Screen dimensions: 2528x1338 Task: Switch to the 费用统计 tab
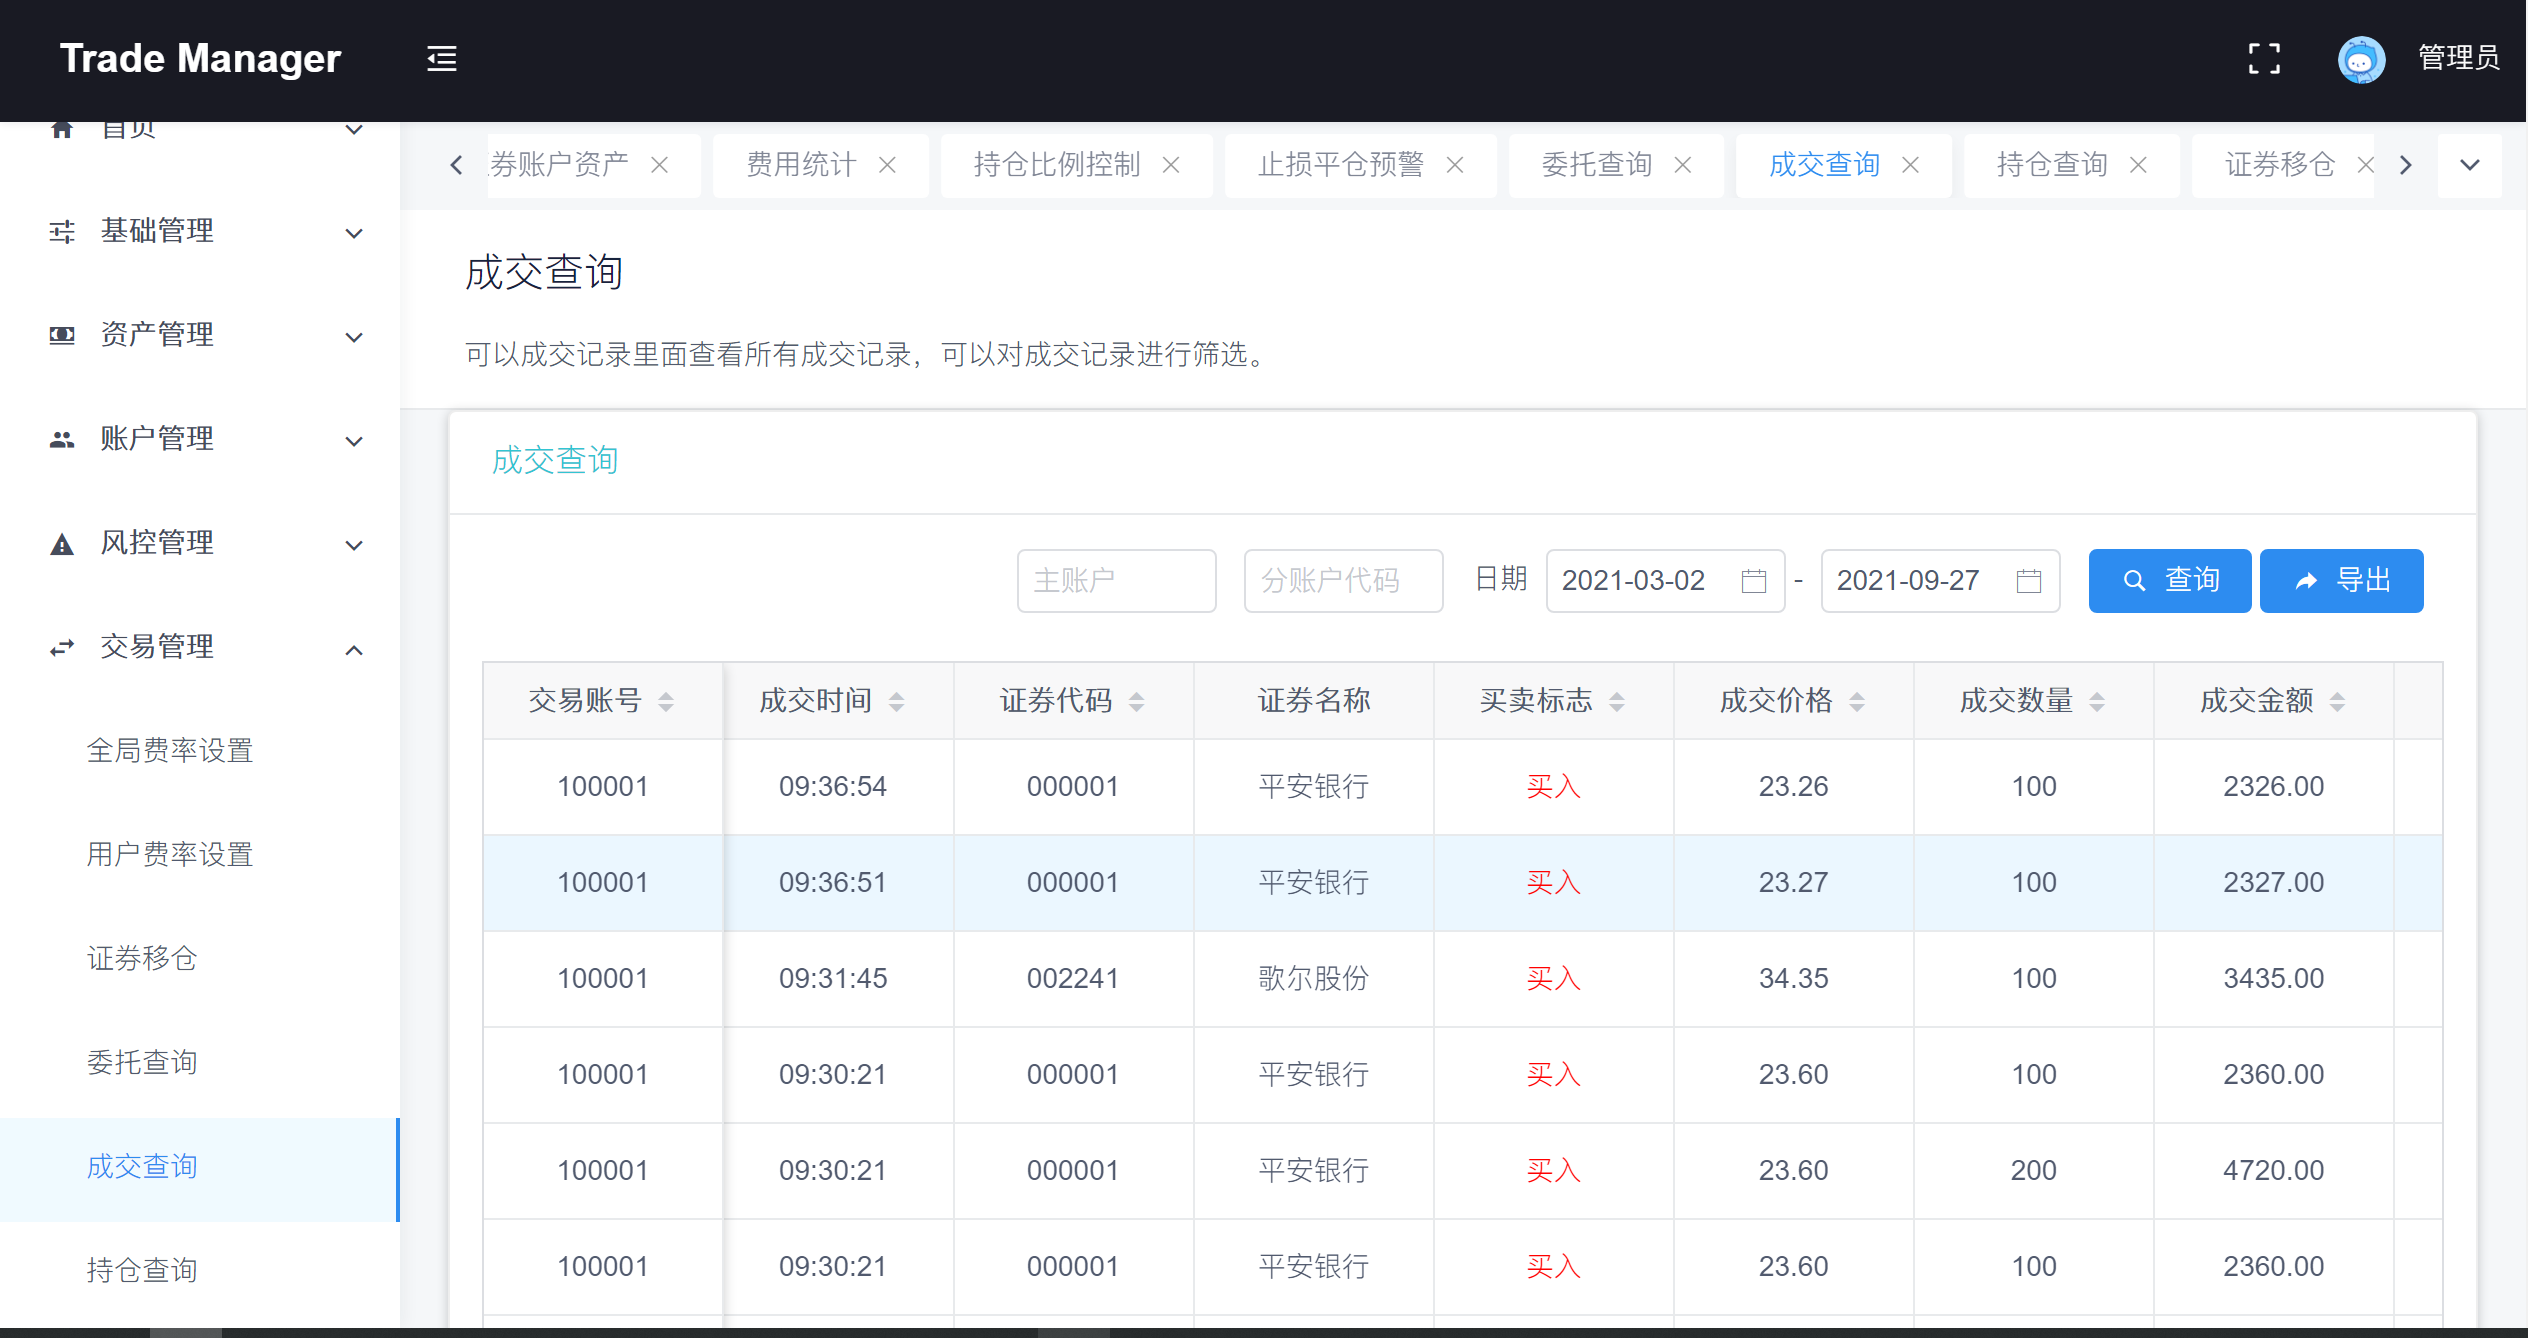(x=802, y=165)
